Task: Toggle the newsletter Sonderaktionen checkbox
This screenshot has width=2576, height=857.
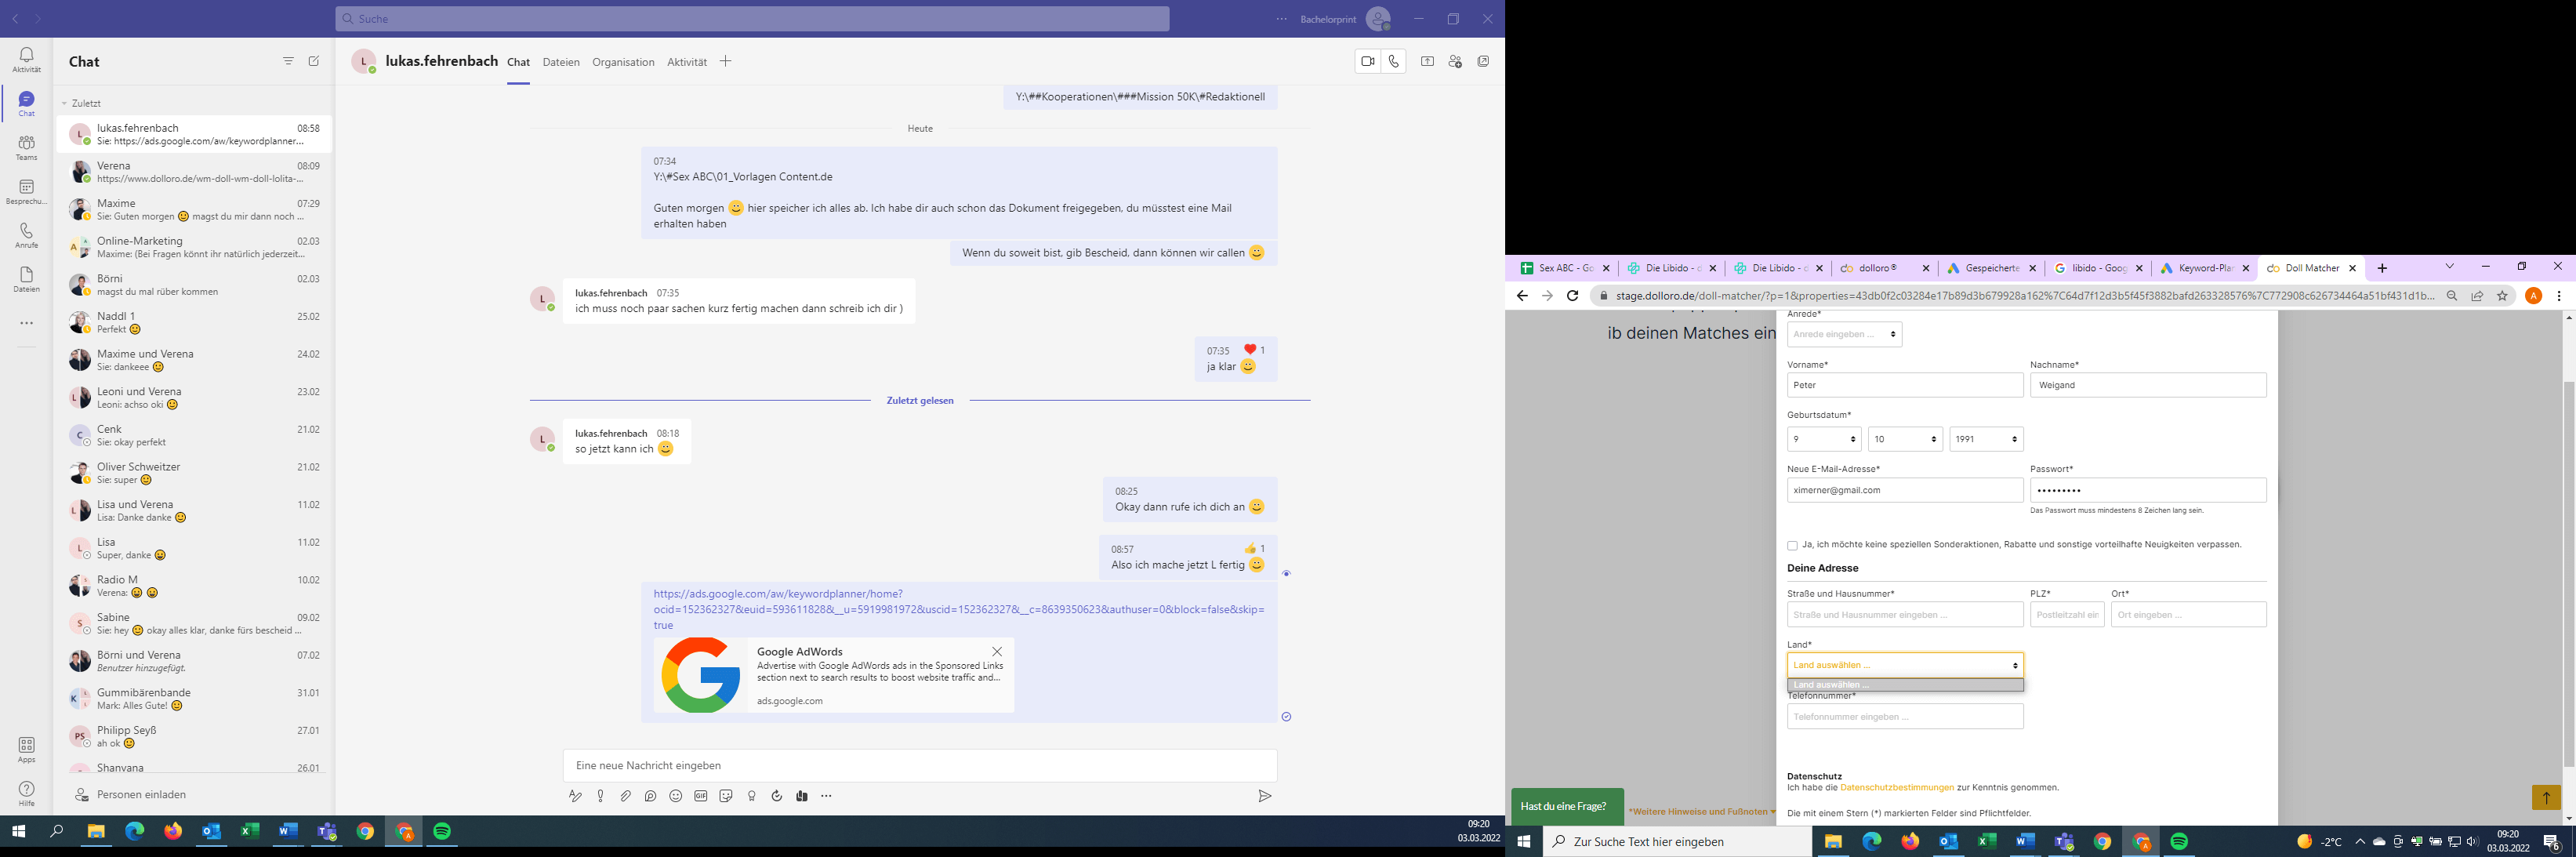Action: (1792, 546)
